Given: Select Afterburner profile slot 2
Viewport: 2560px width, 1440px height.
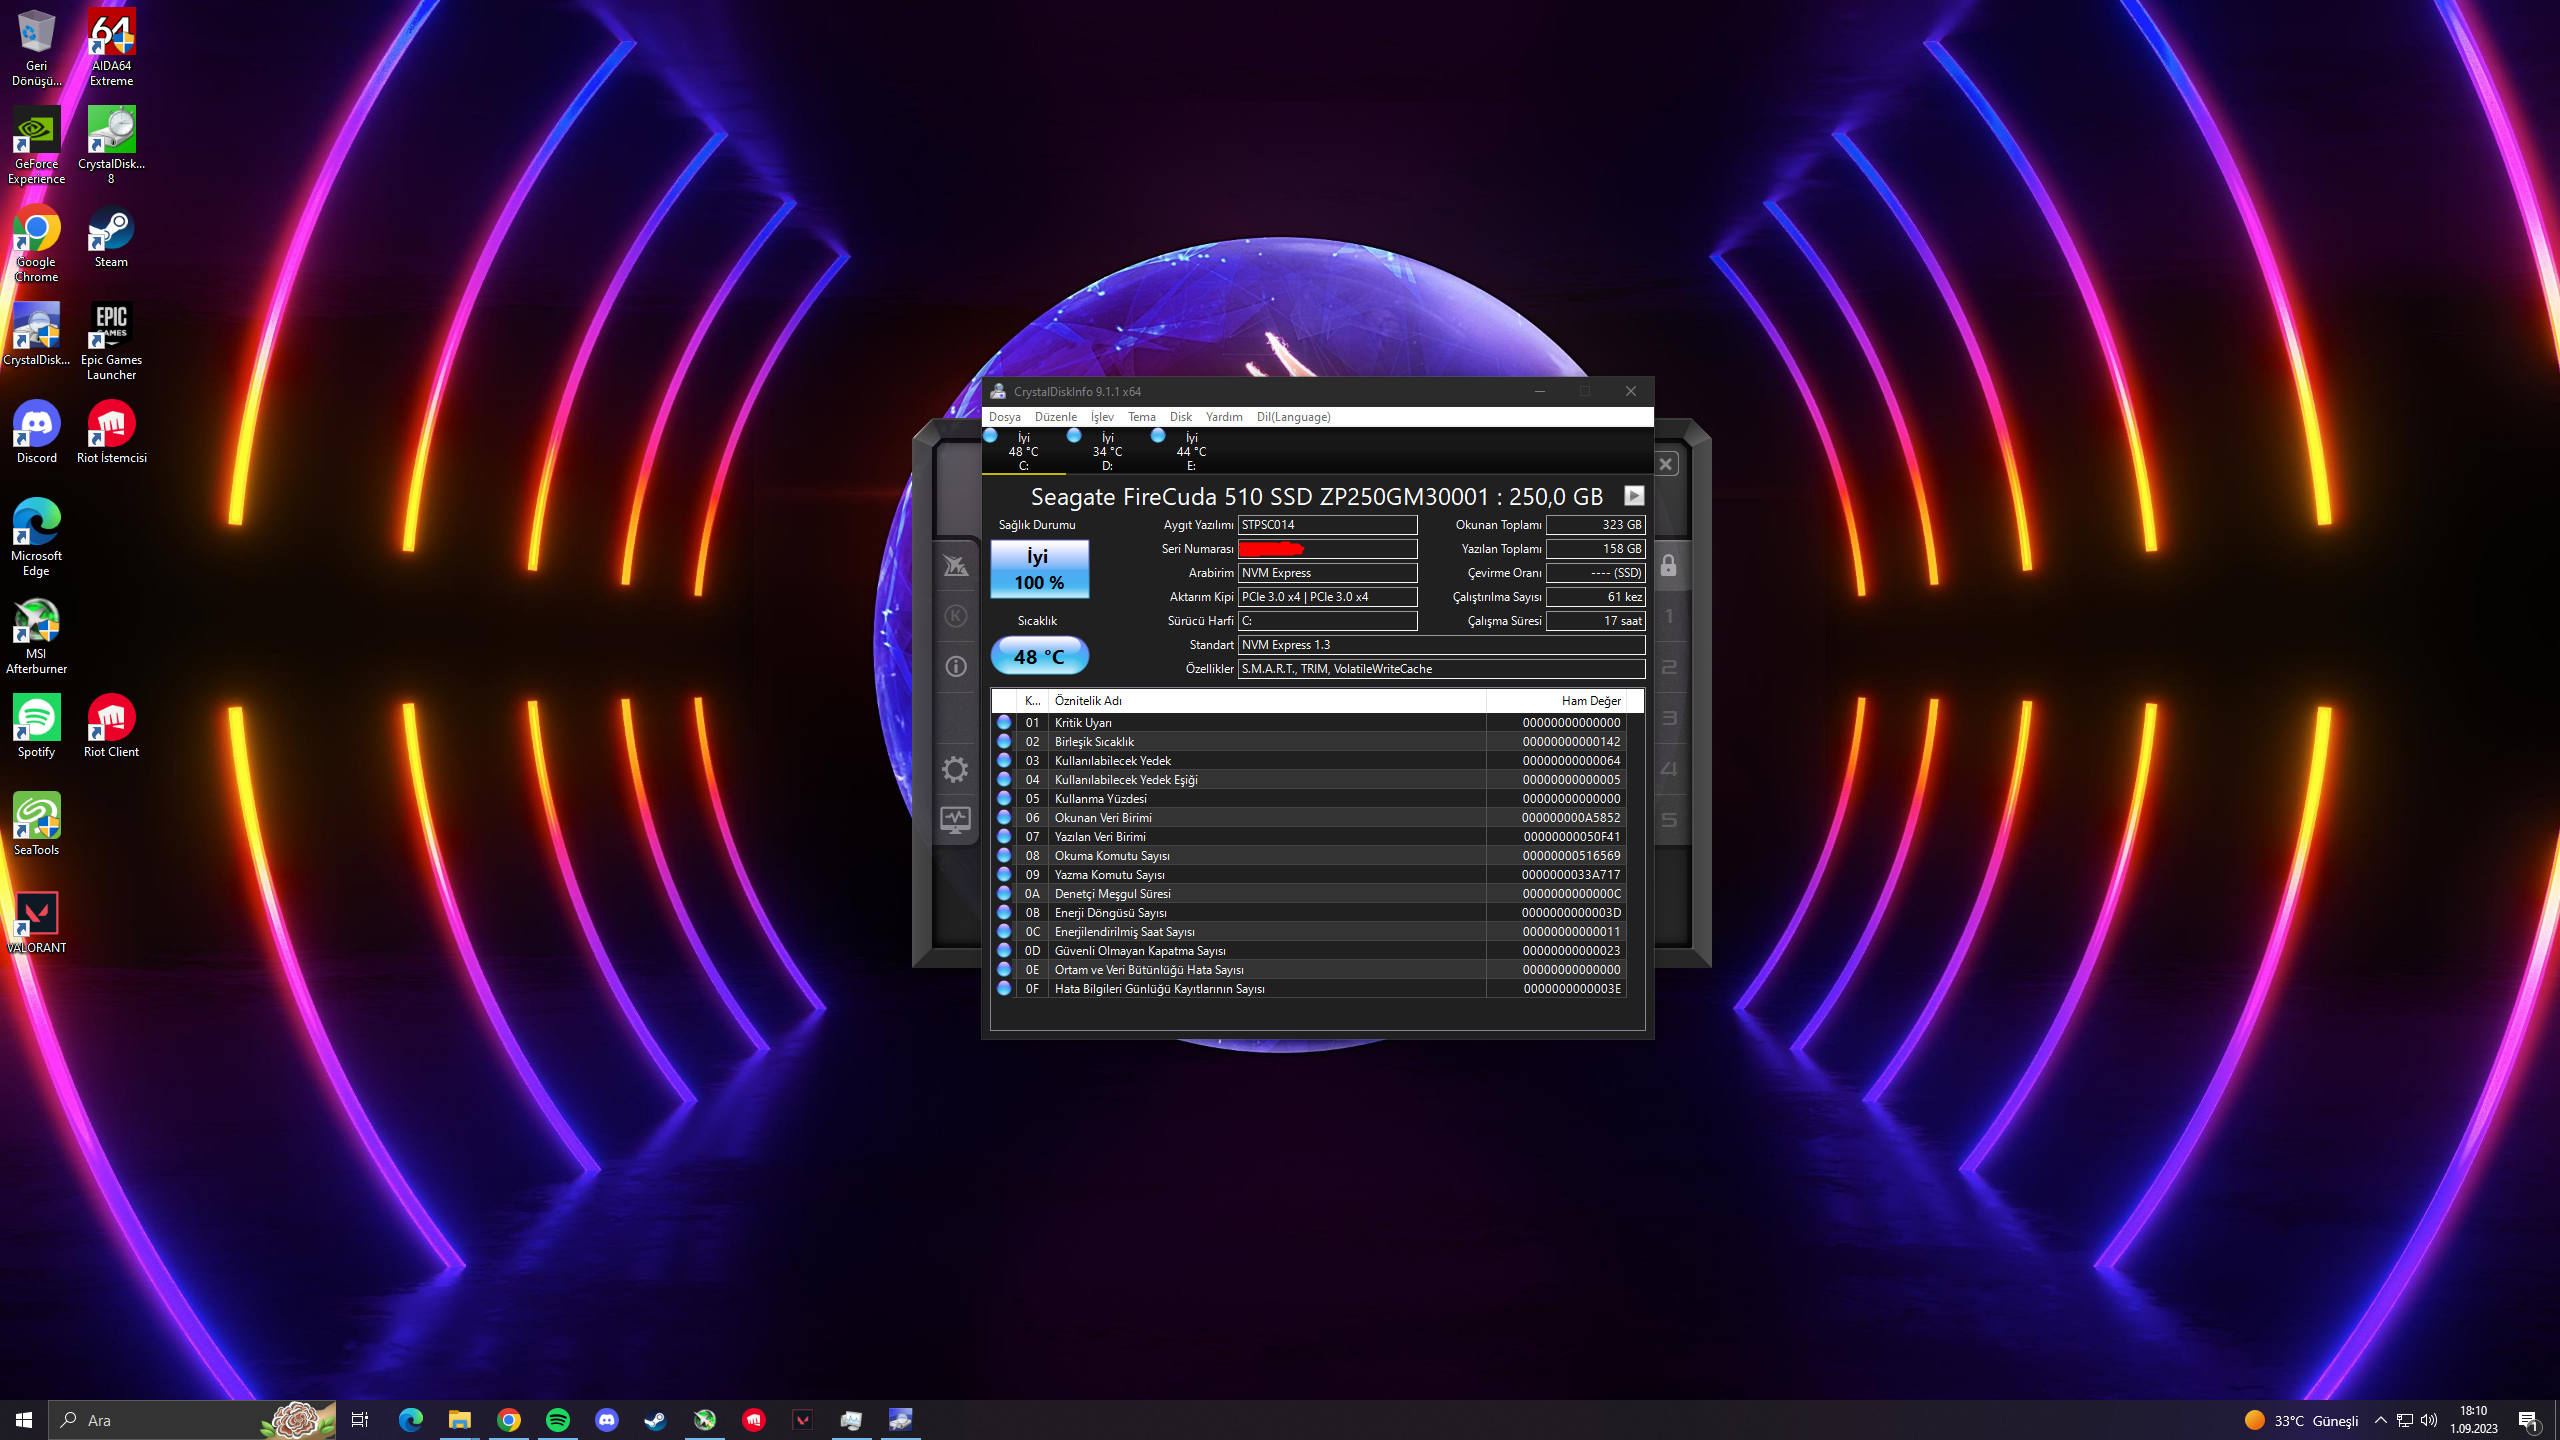Looking at the screenshot, I should coord(1669,667).
